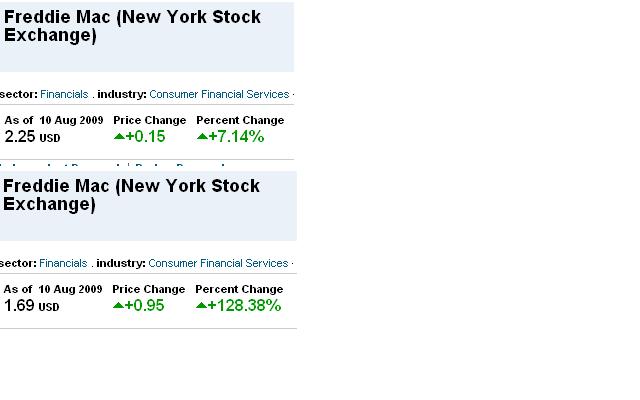The image size is (640, 400).
Task: Click the As of 10 Aug 2009 date above 2.25
Action: (x=54, y=120)
